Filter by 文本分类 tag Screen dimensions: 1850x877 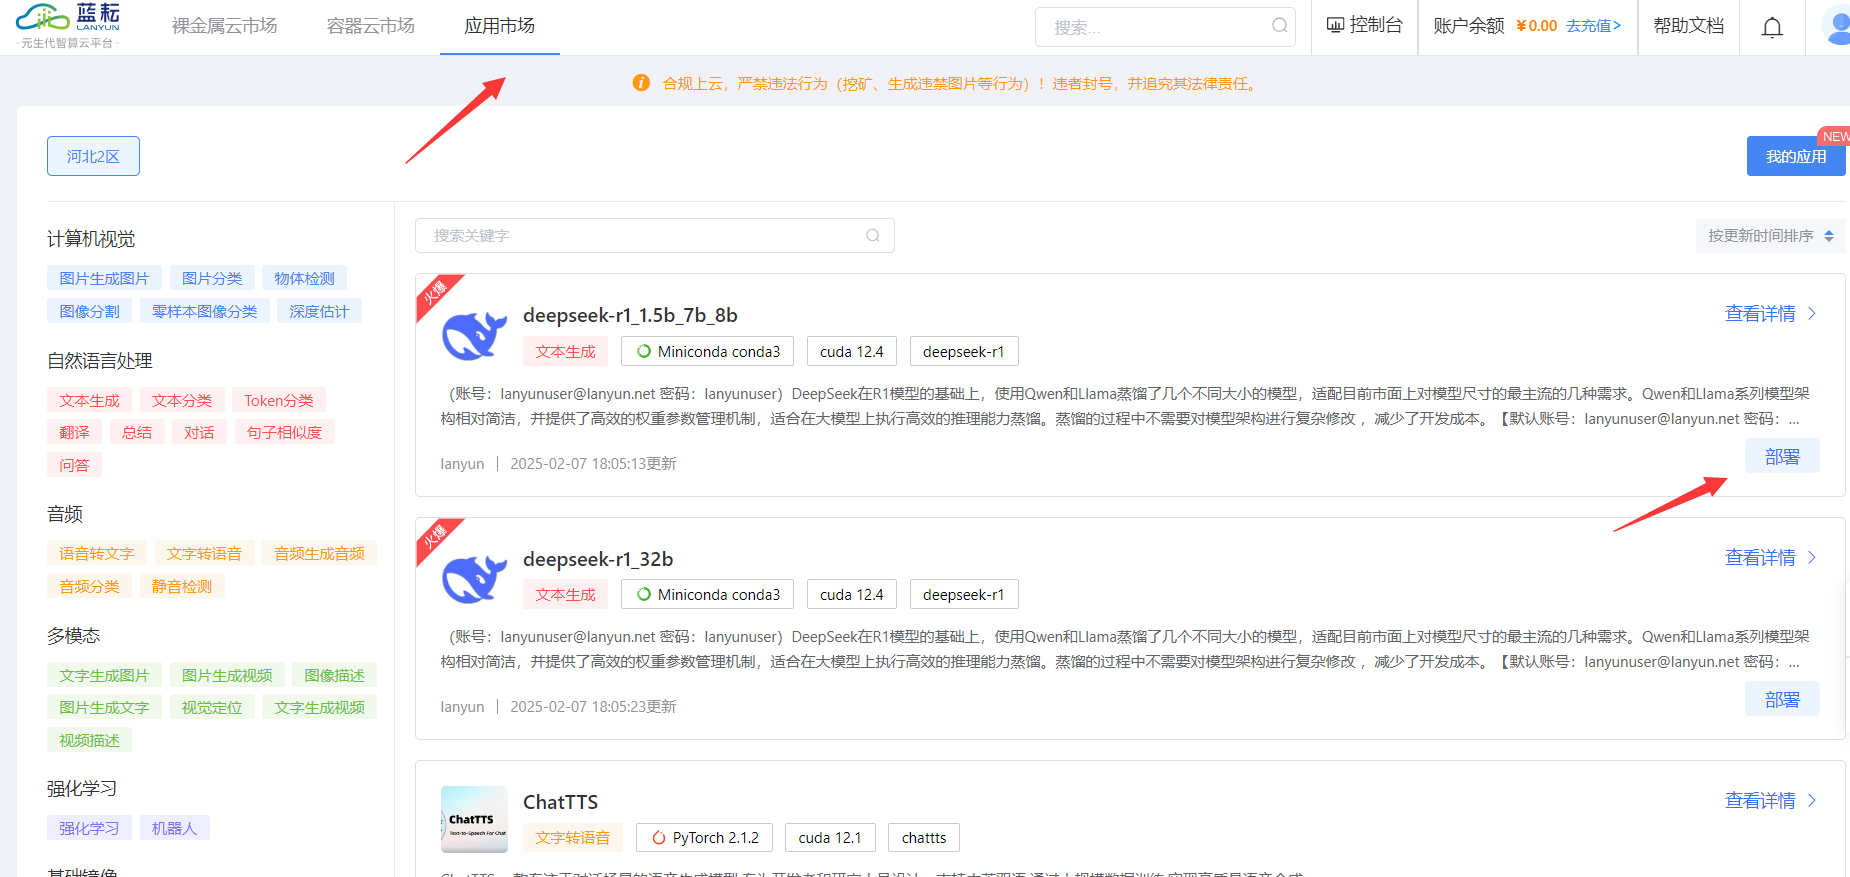point(182,401)
